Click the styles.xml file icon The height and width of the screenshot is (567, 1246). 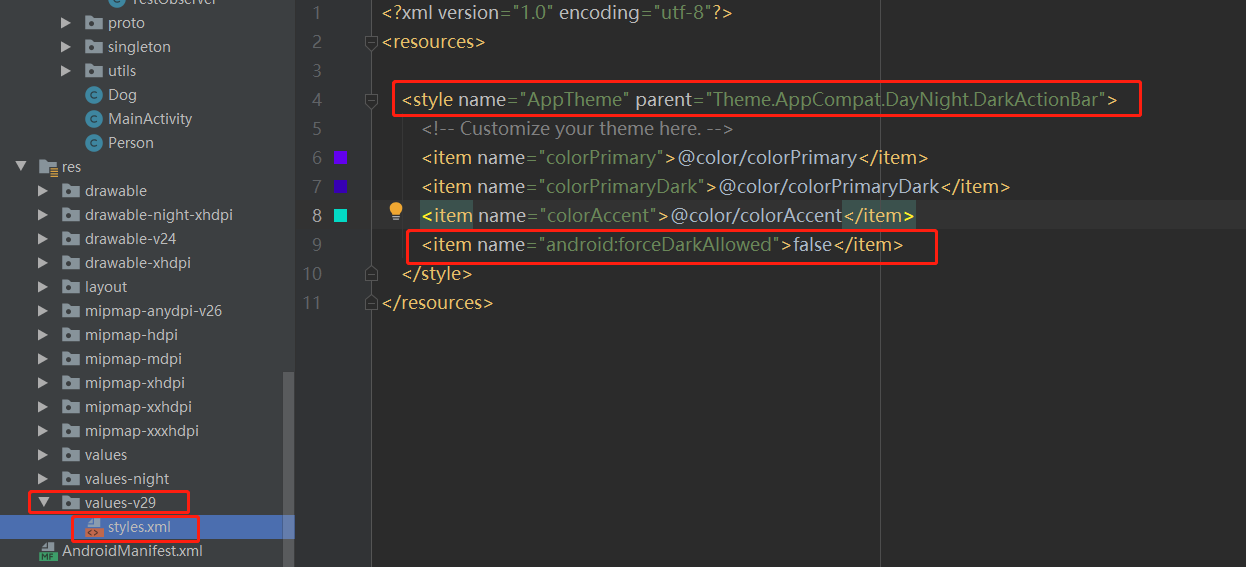[94, 527]
